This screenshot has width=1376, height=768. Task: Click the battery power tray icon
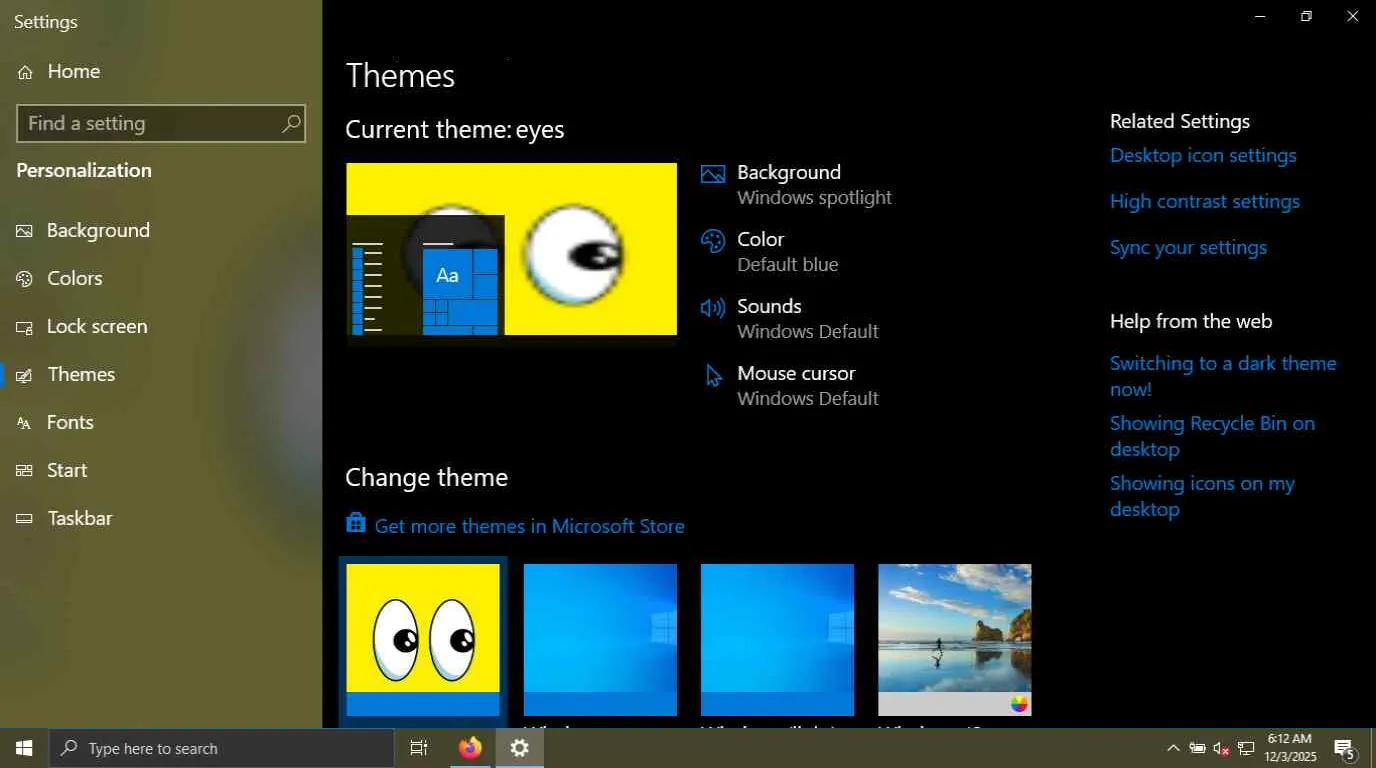1197,748
